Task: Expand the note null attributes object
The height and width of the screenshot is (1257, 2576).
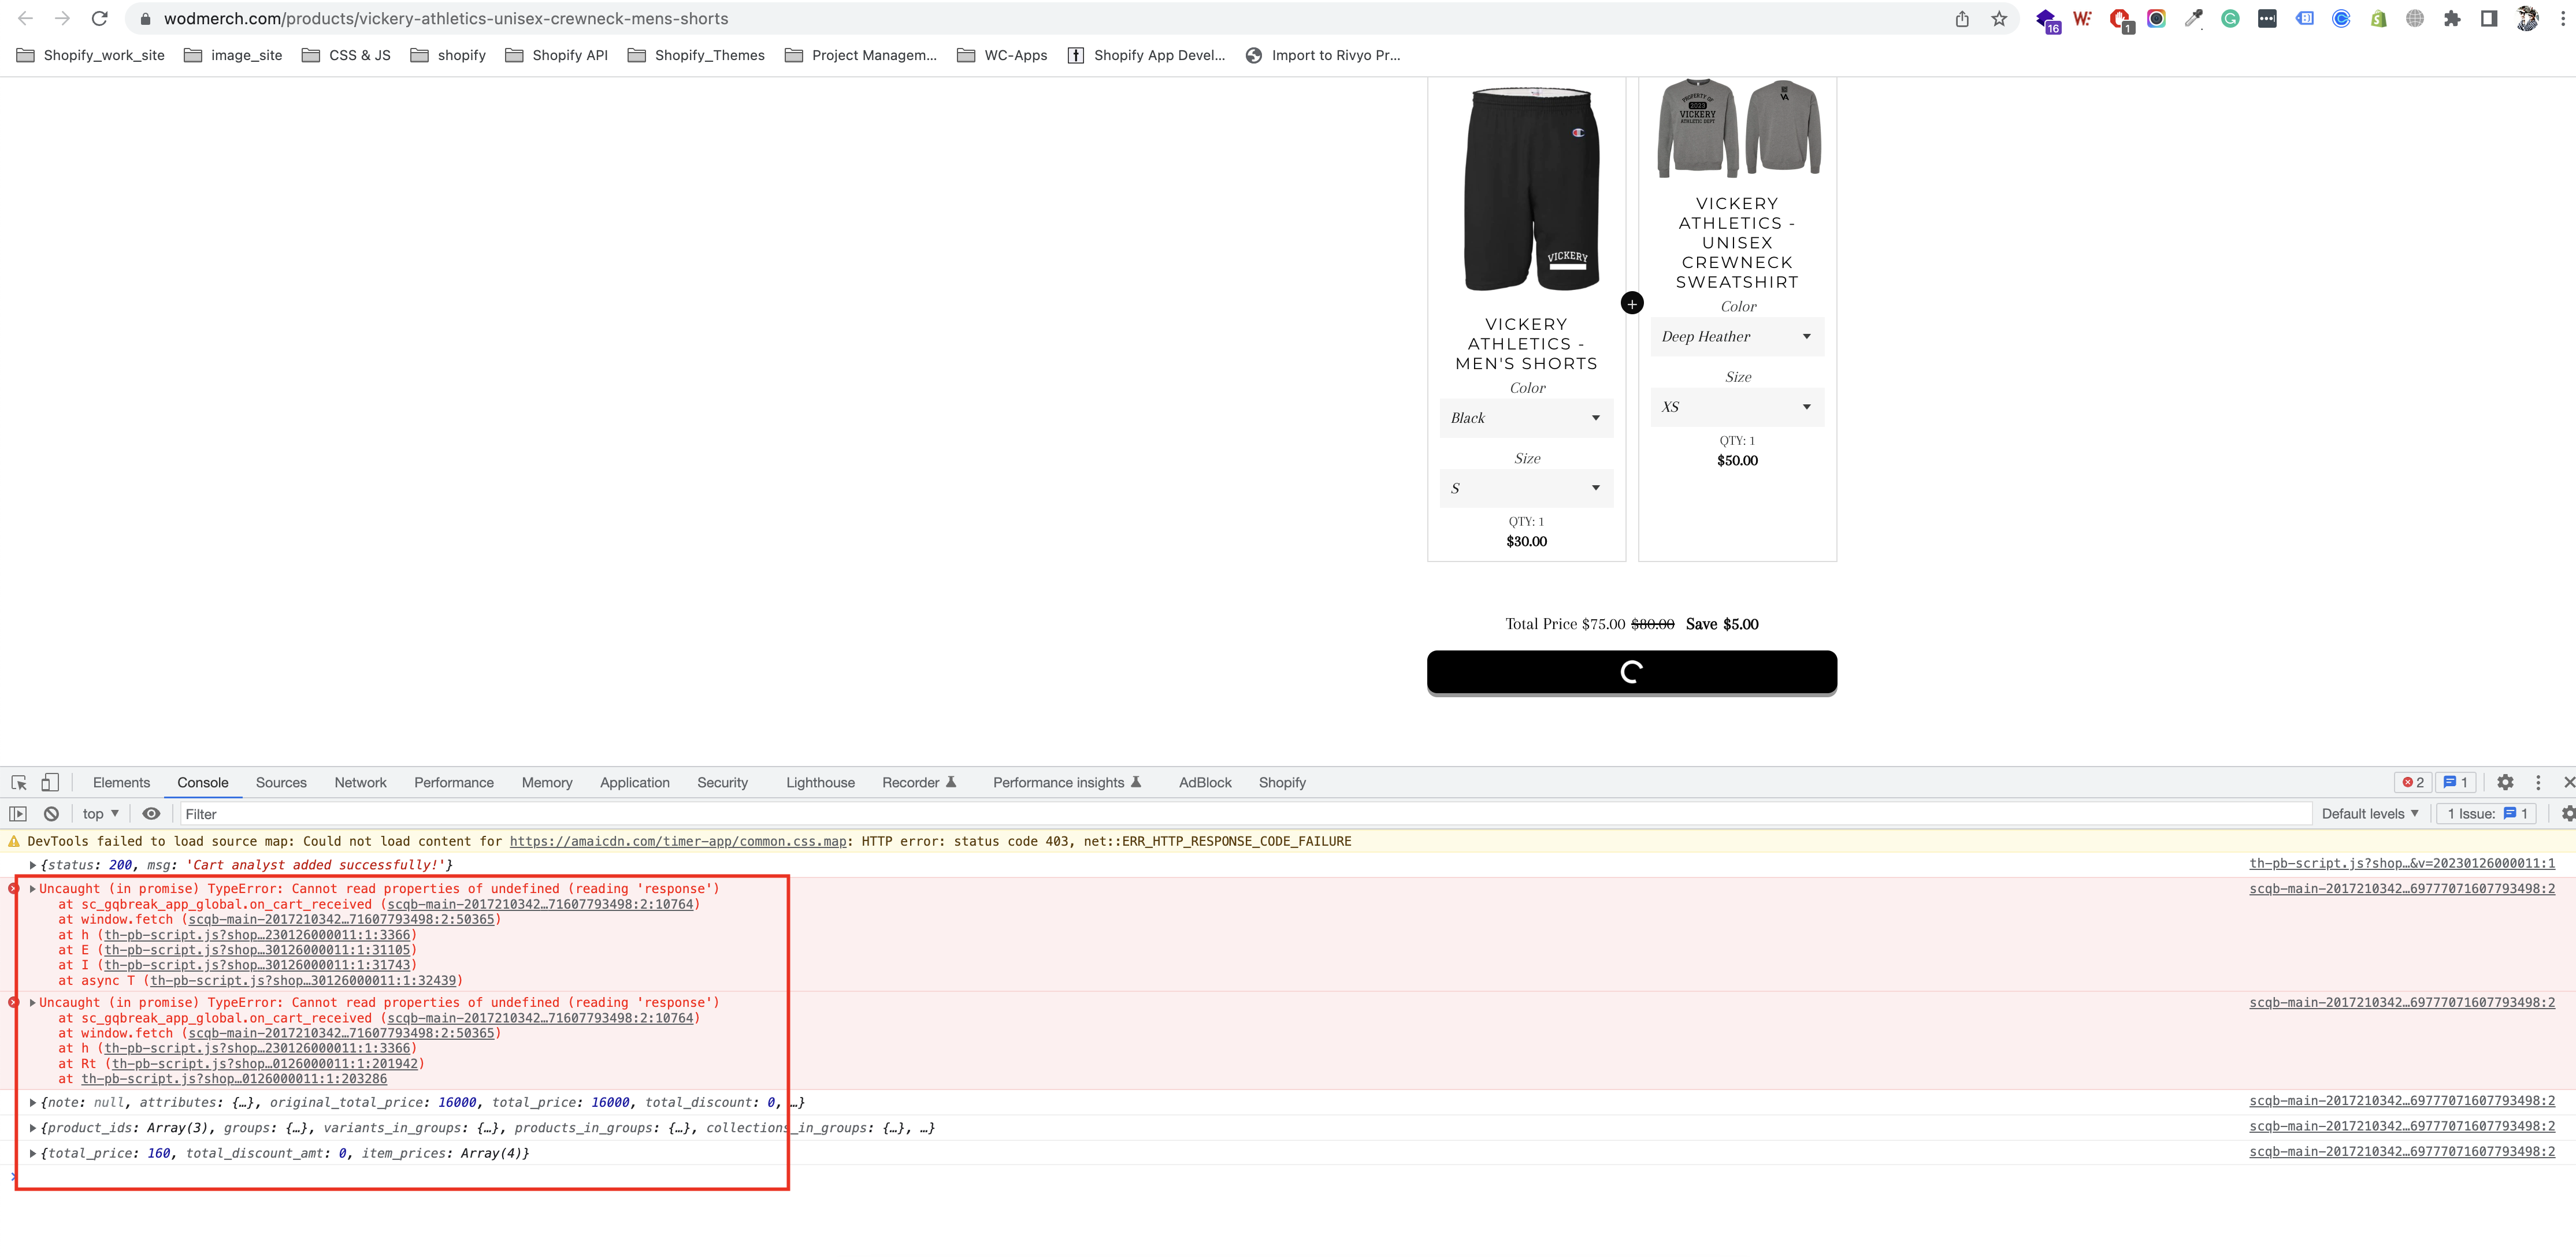Action: coord(33,1103)
